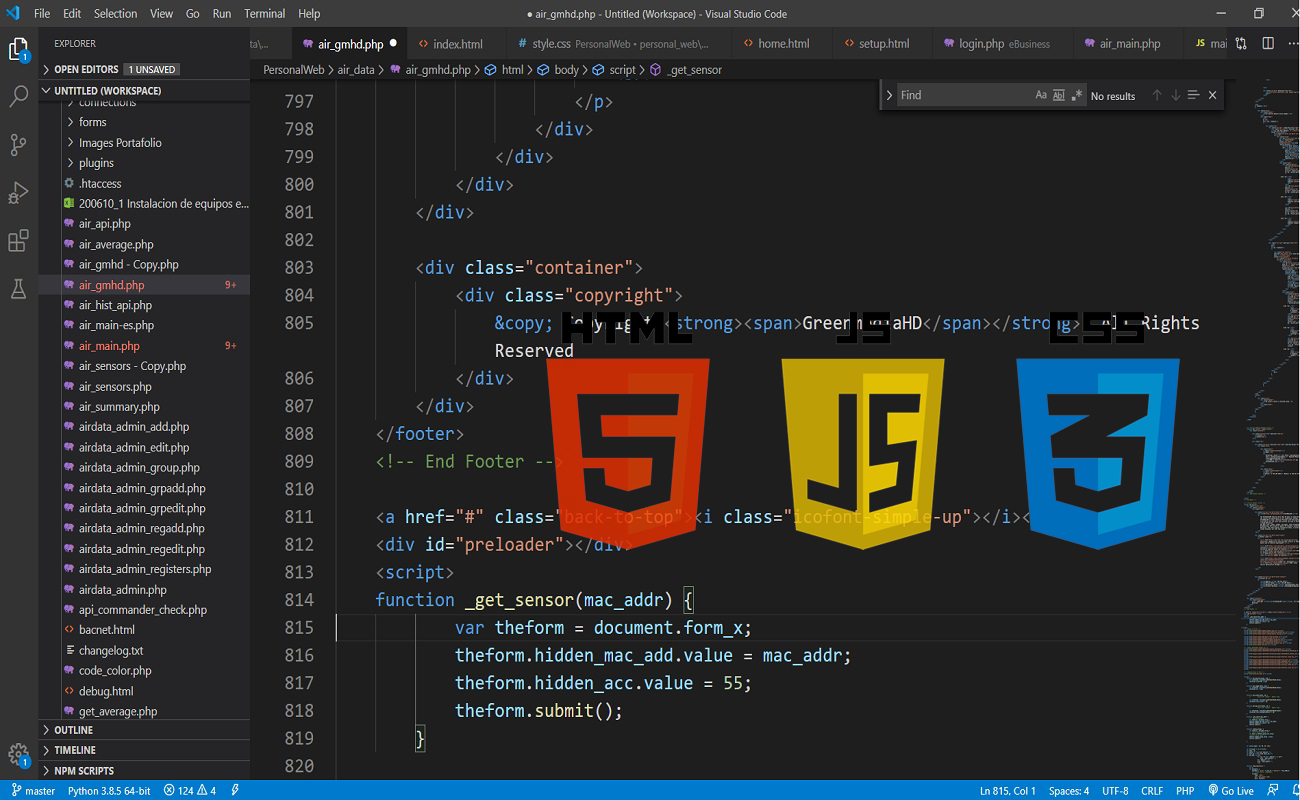
Task: Click the master branch indicator
Action: (x=33, y=791)
